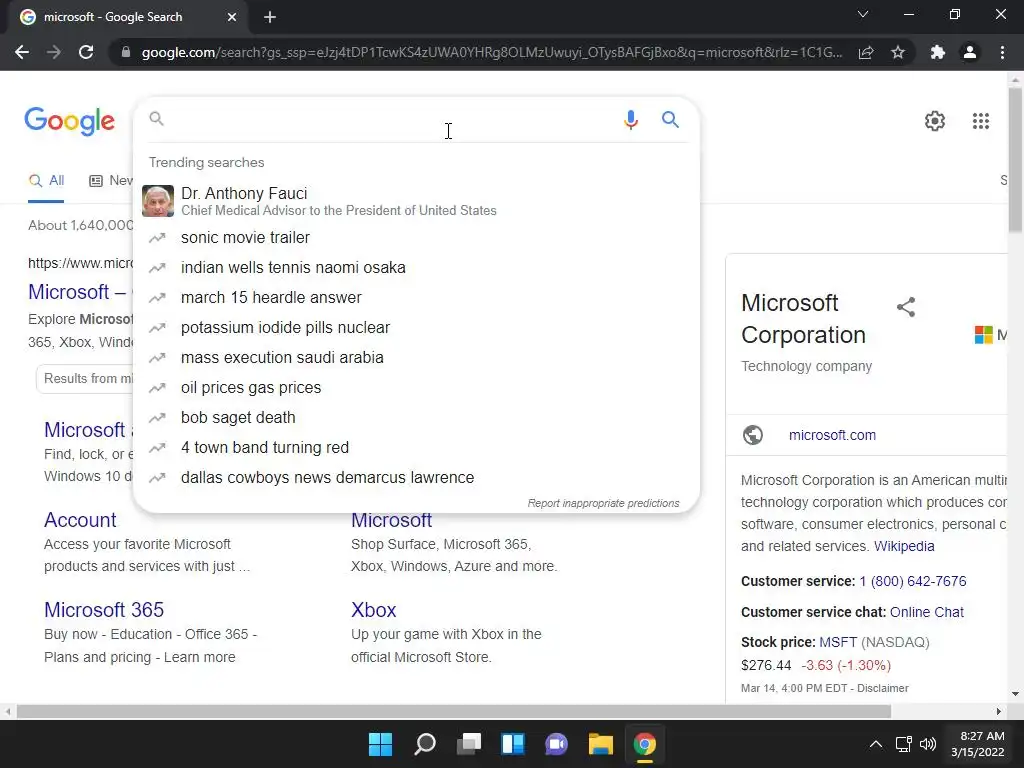This screenshot has height=768, width=1024.
Task: Click the Disclaimer link under stock price
Action: point(882,688)
